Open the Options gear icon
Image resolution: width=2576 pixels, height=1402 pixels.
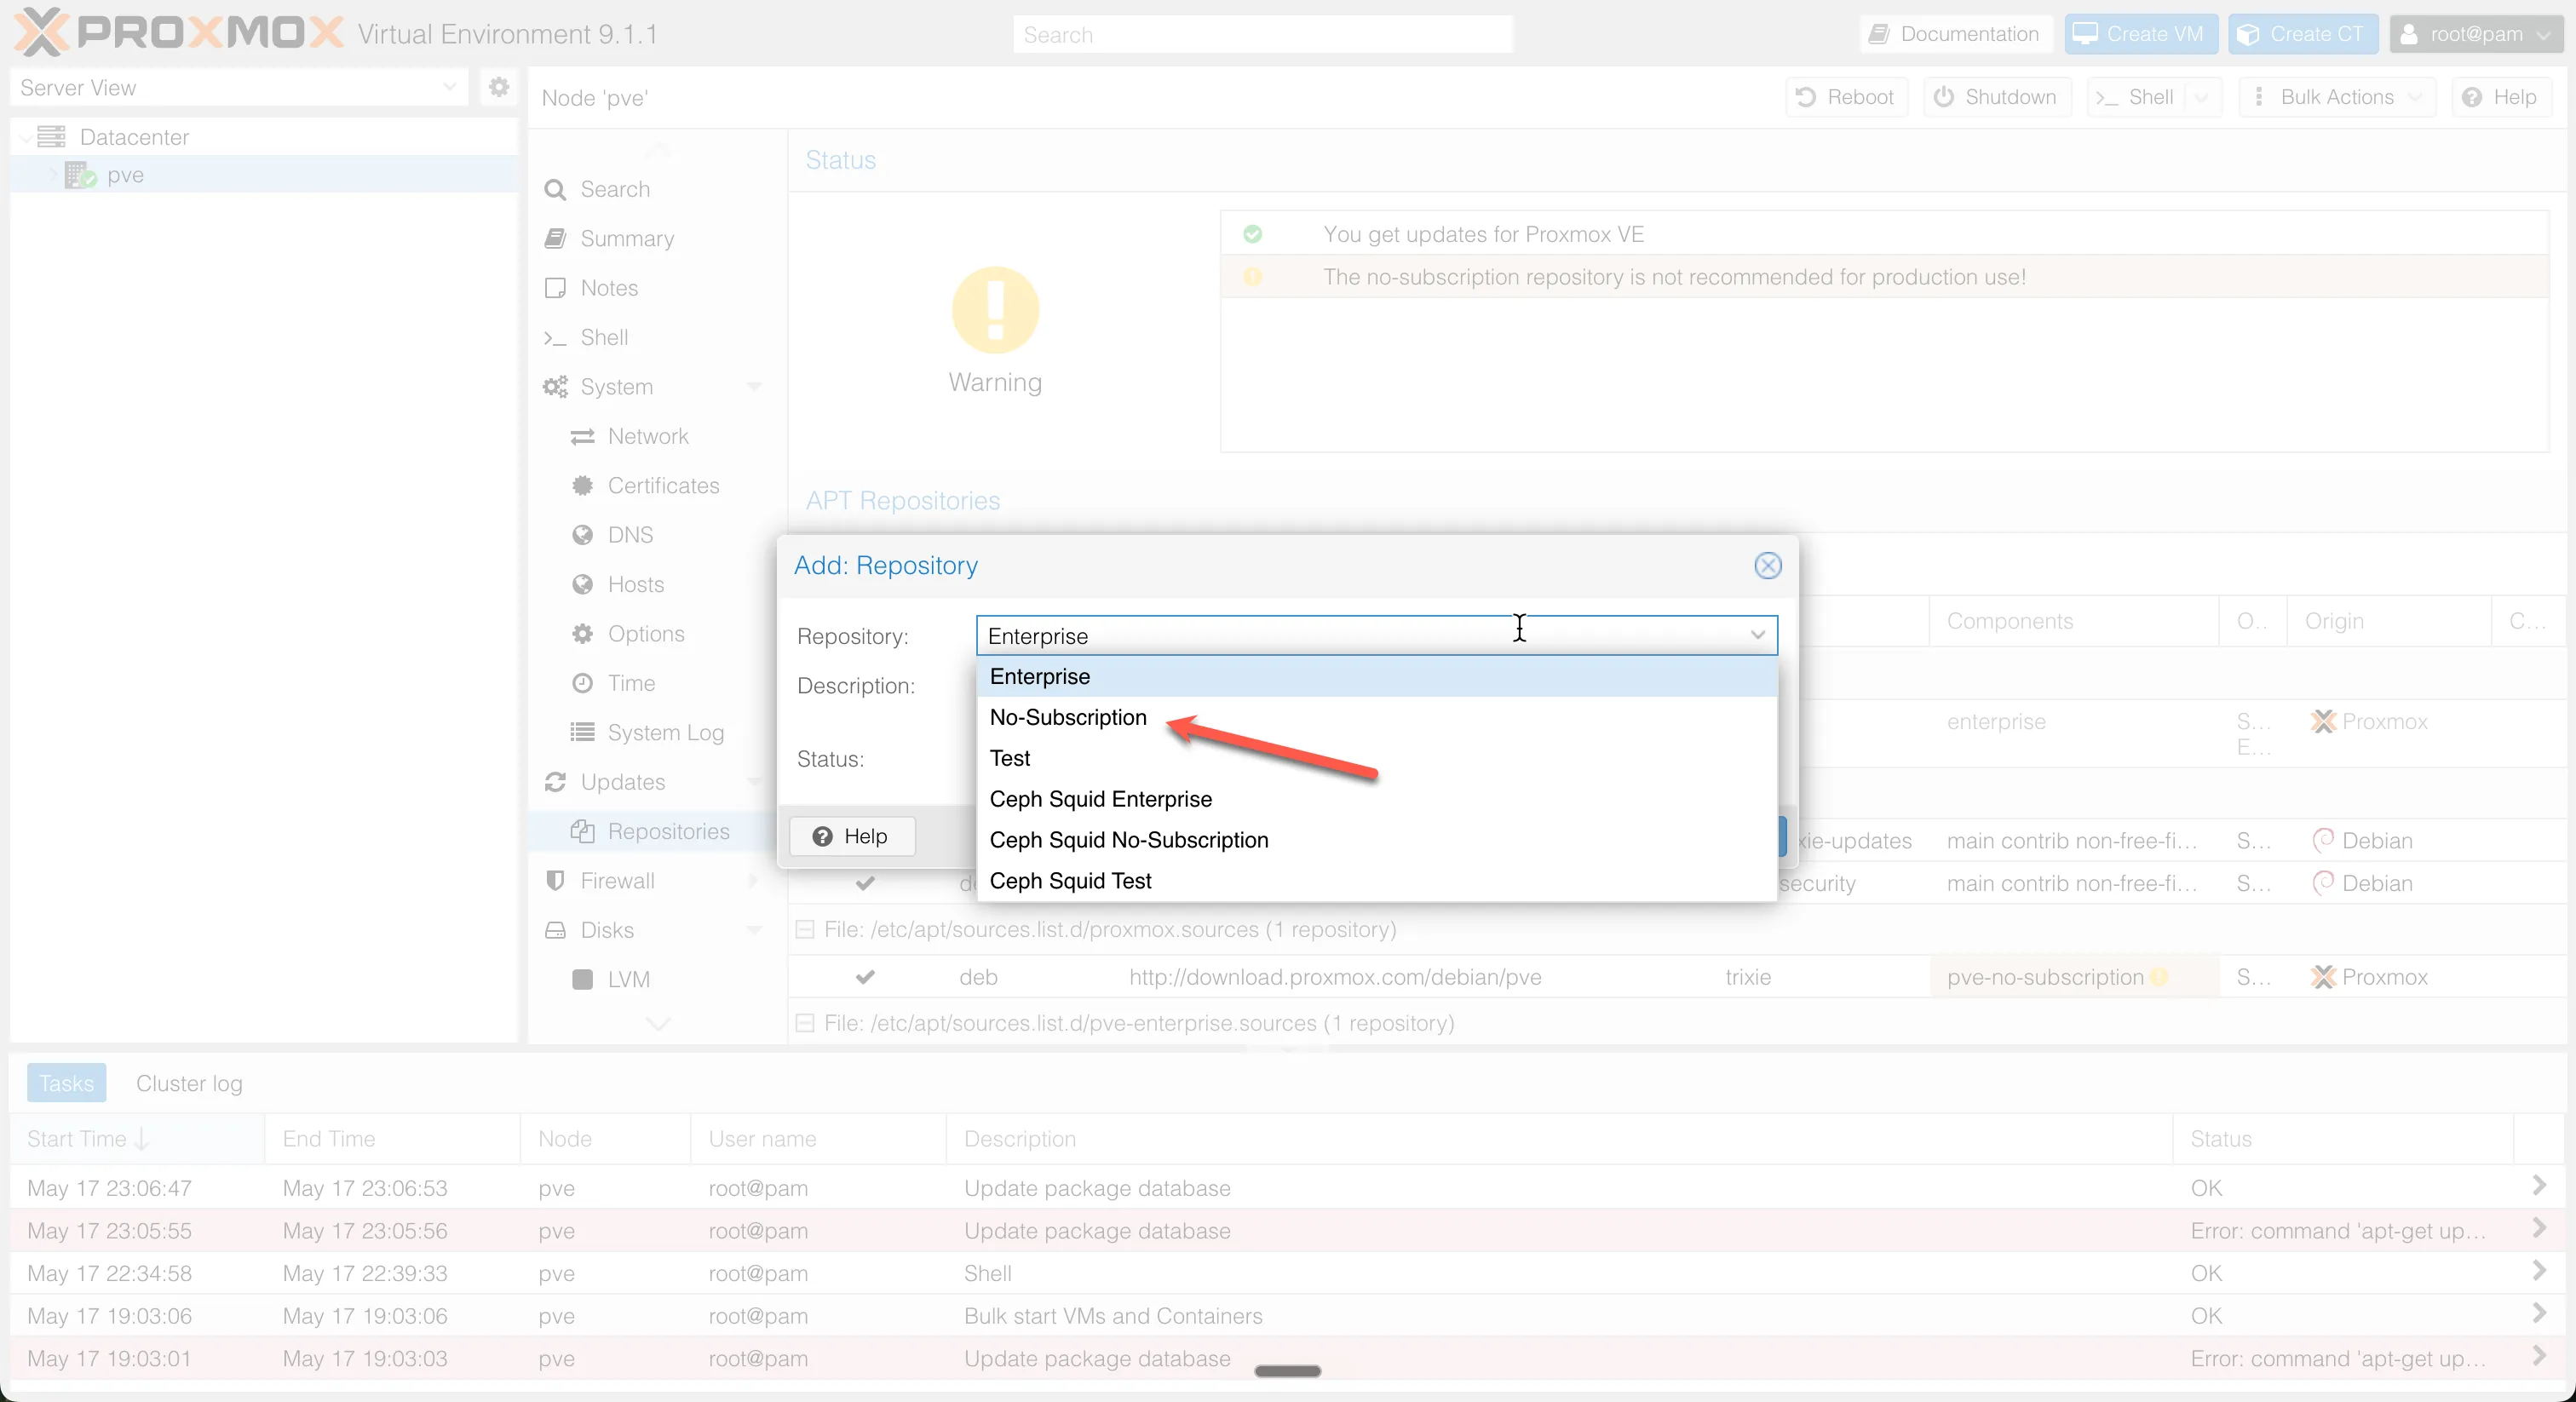582,633
